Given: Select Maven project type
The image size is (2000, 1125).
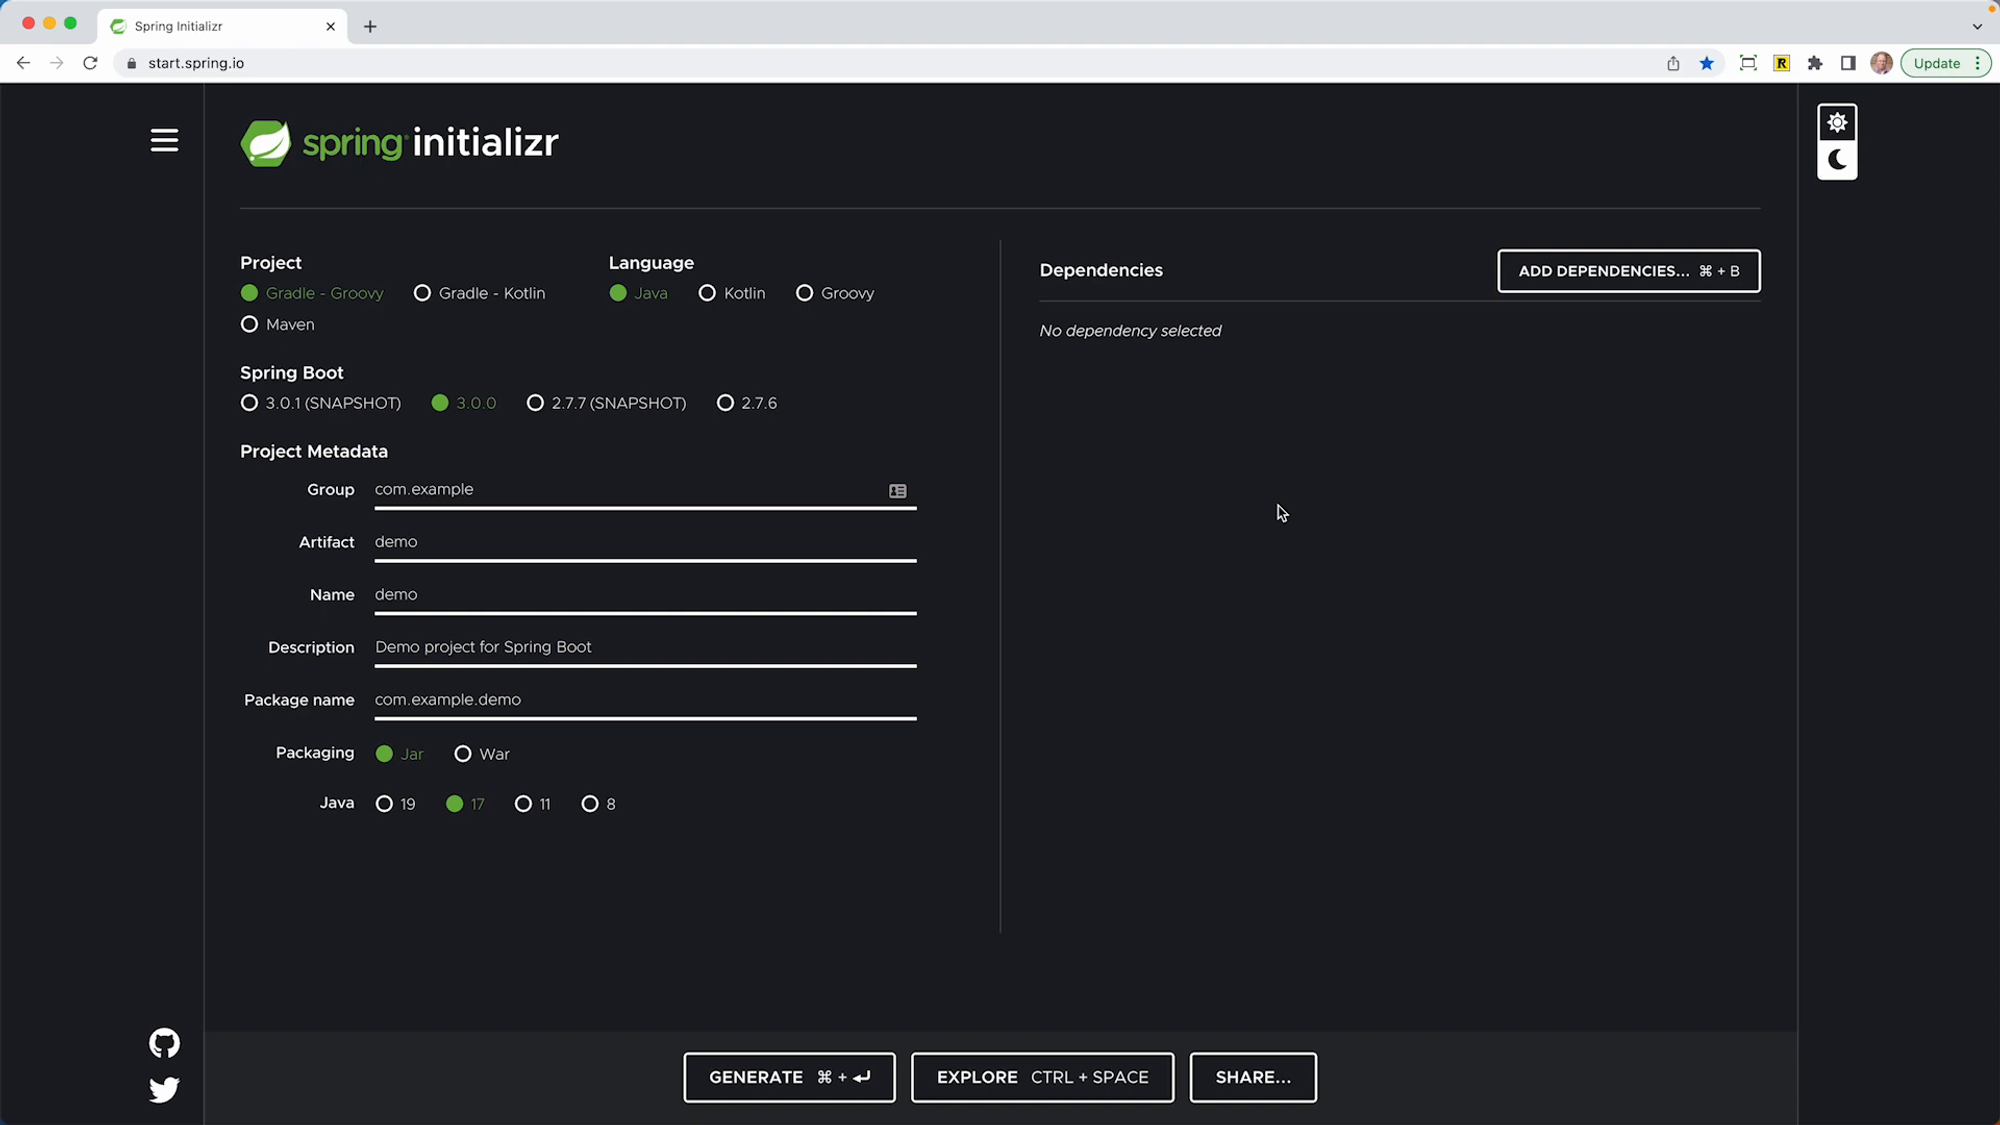Looking at the screenshot, I should point(250,324).
